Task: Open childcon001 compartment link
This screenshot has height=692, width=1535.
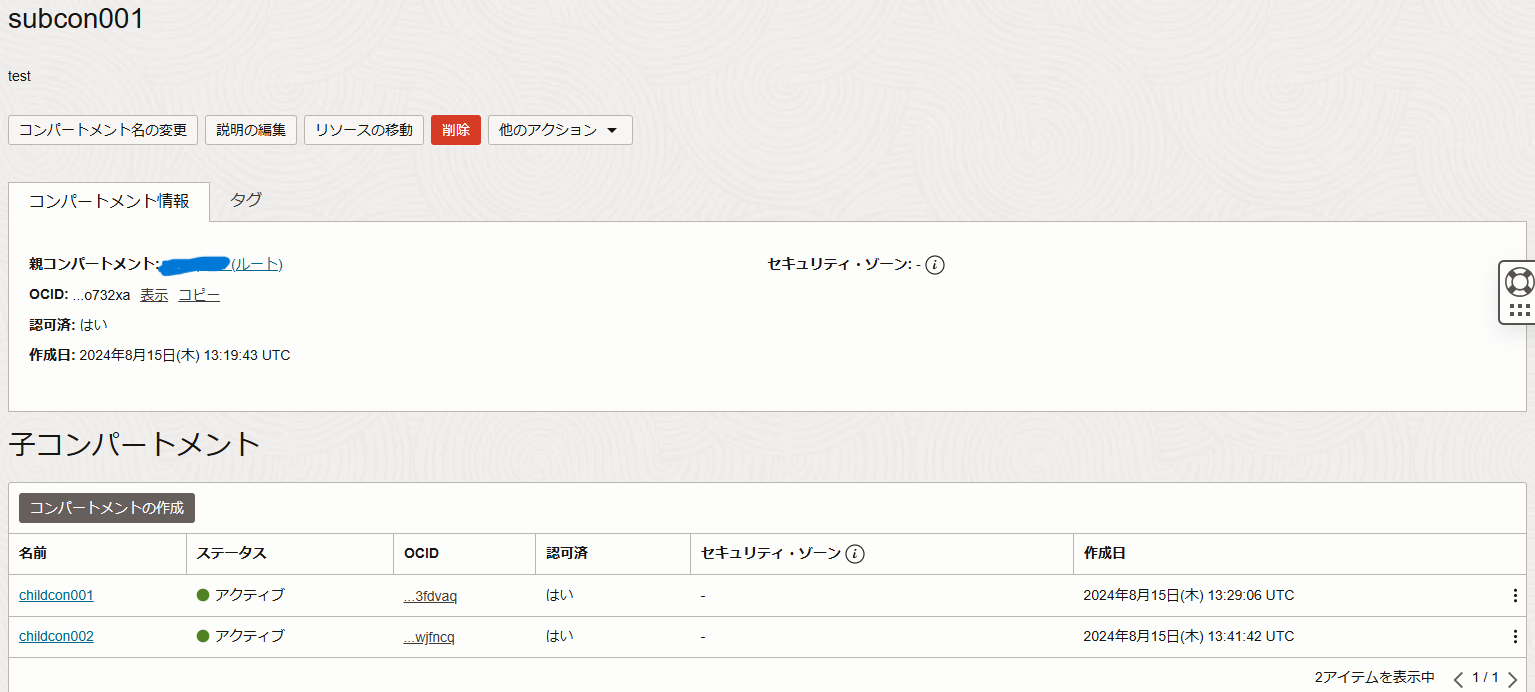Action: coord(56,595)
